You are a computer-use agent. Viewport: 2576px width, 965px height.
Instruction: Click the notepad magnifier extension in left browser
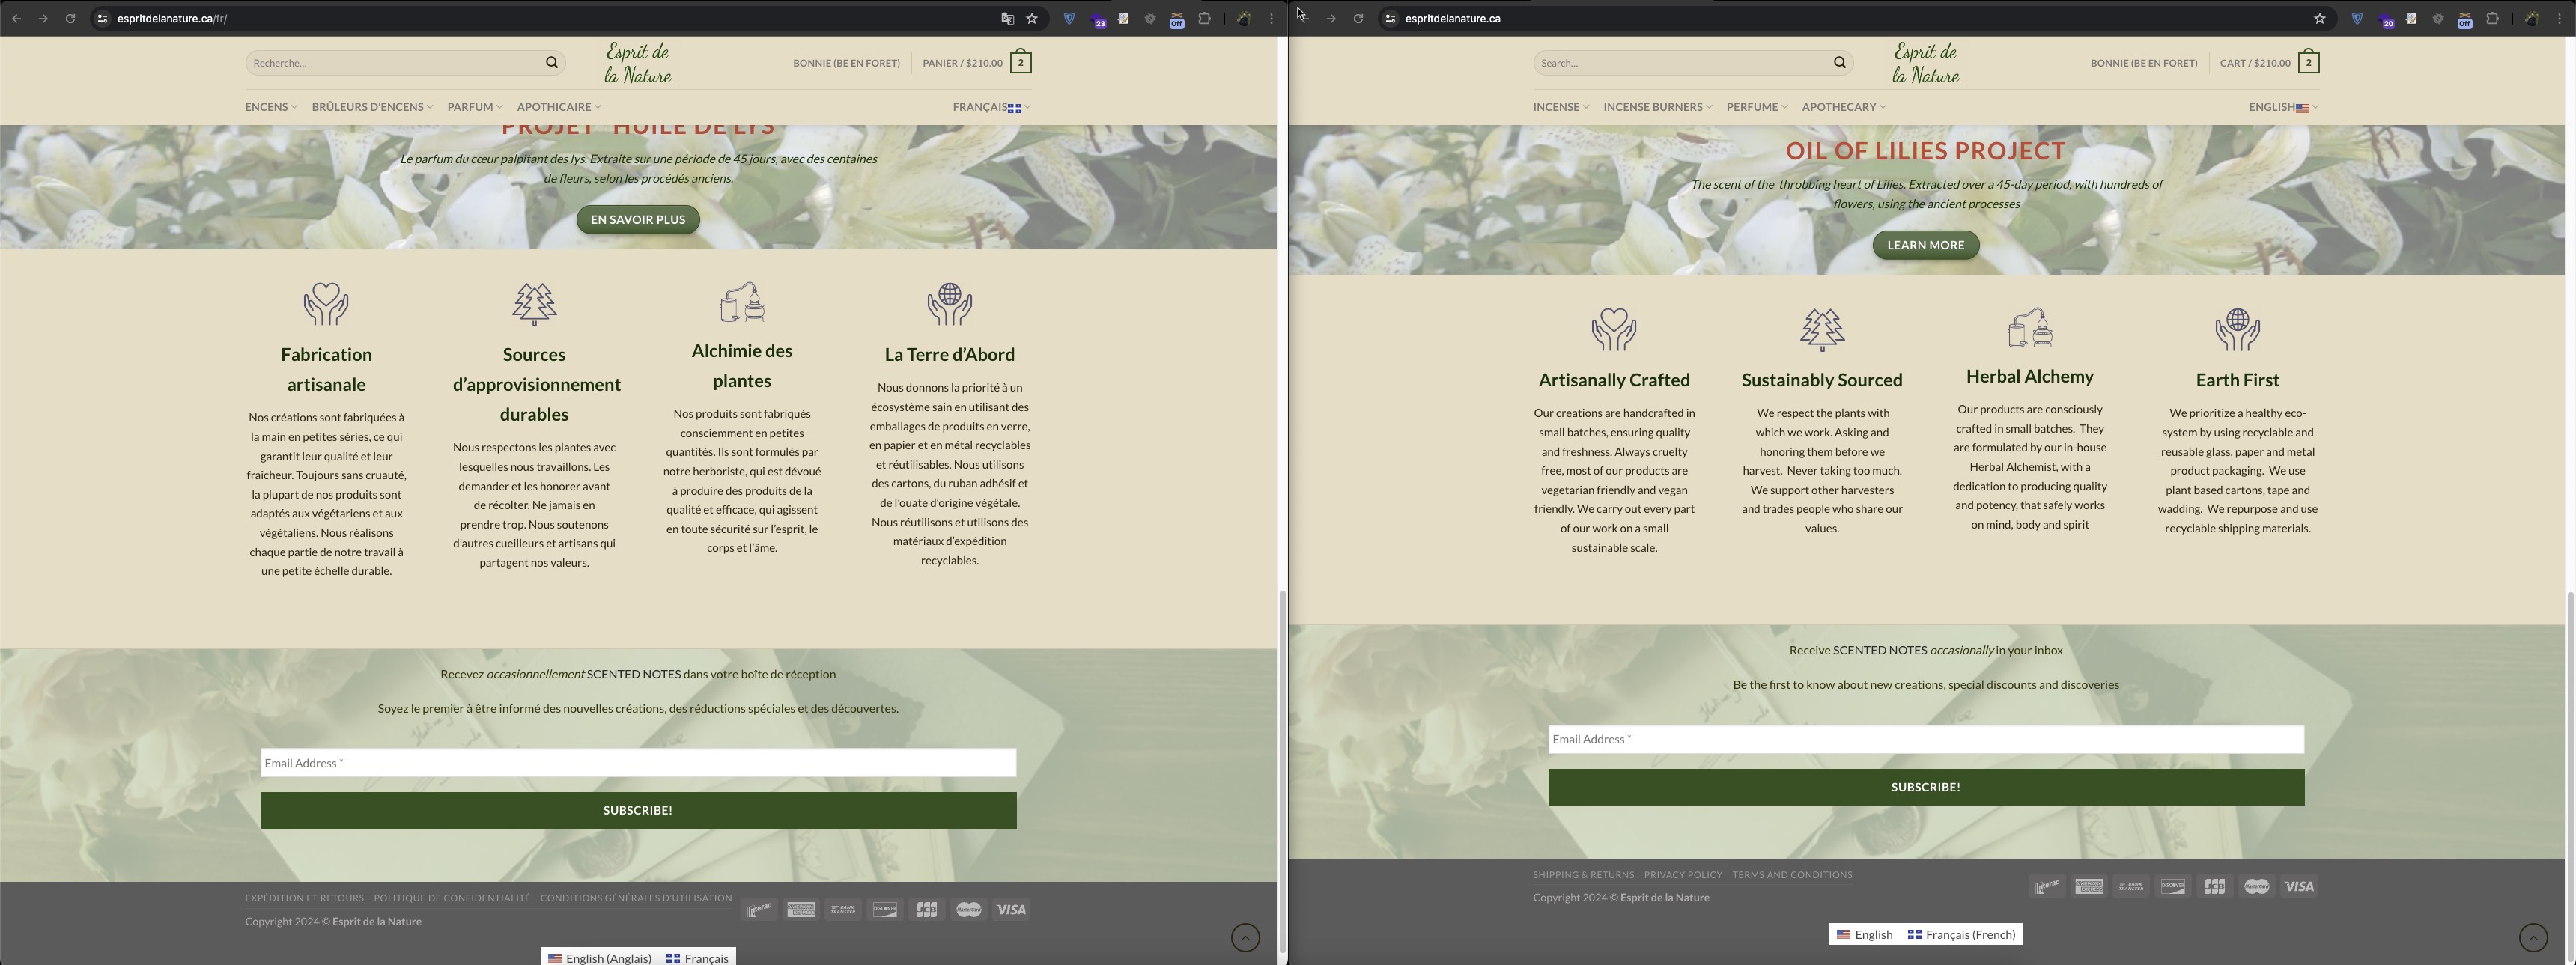[1123, 19]
